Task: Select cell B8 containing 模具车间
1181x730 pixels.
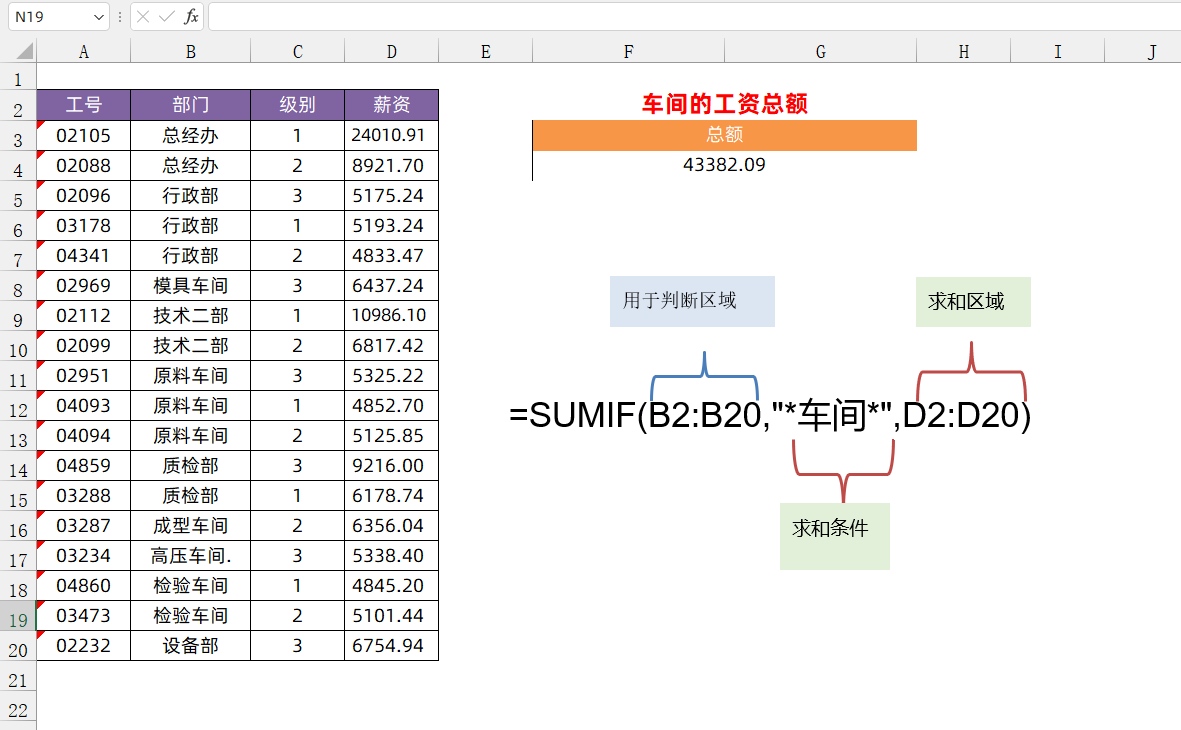Action: point(190,285)
